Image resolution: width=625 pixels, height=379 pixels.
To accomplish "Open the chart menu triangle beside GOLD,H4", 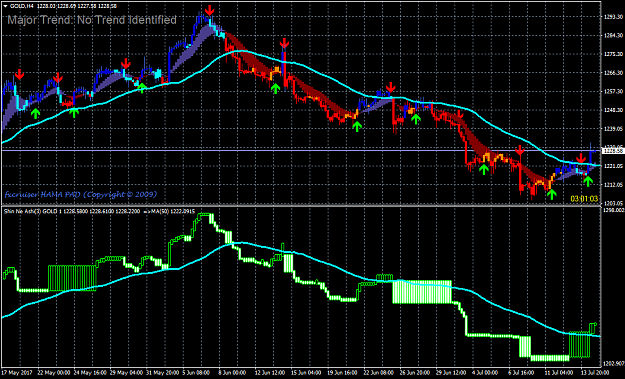I will pyautogui.click(x=5, y=6).
